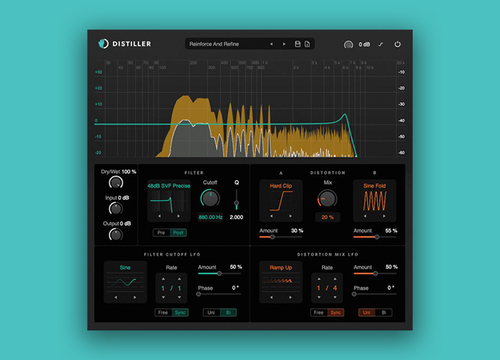Open the Hard Clip distortion A selector
This screenshot has width=500, height=360.
pos(281,186)
